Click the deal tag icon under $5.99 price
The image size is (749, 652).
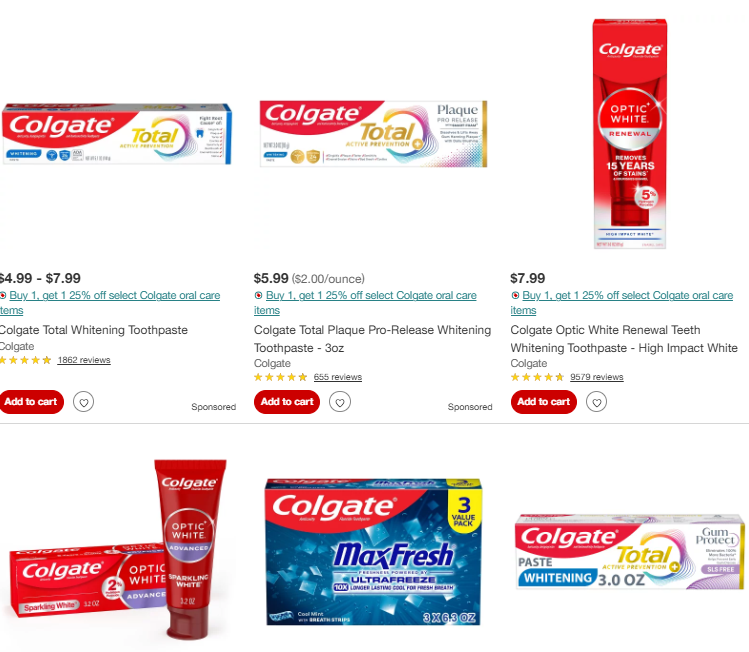point(258,295)
